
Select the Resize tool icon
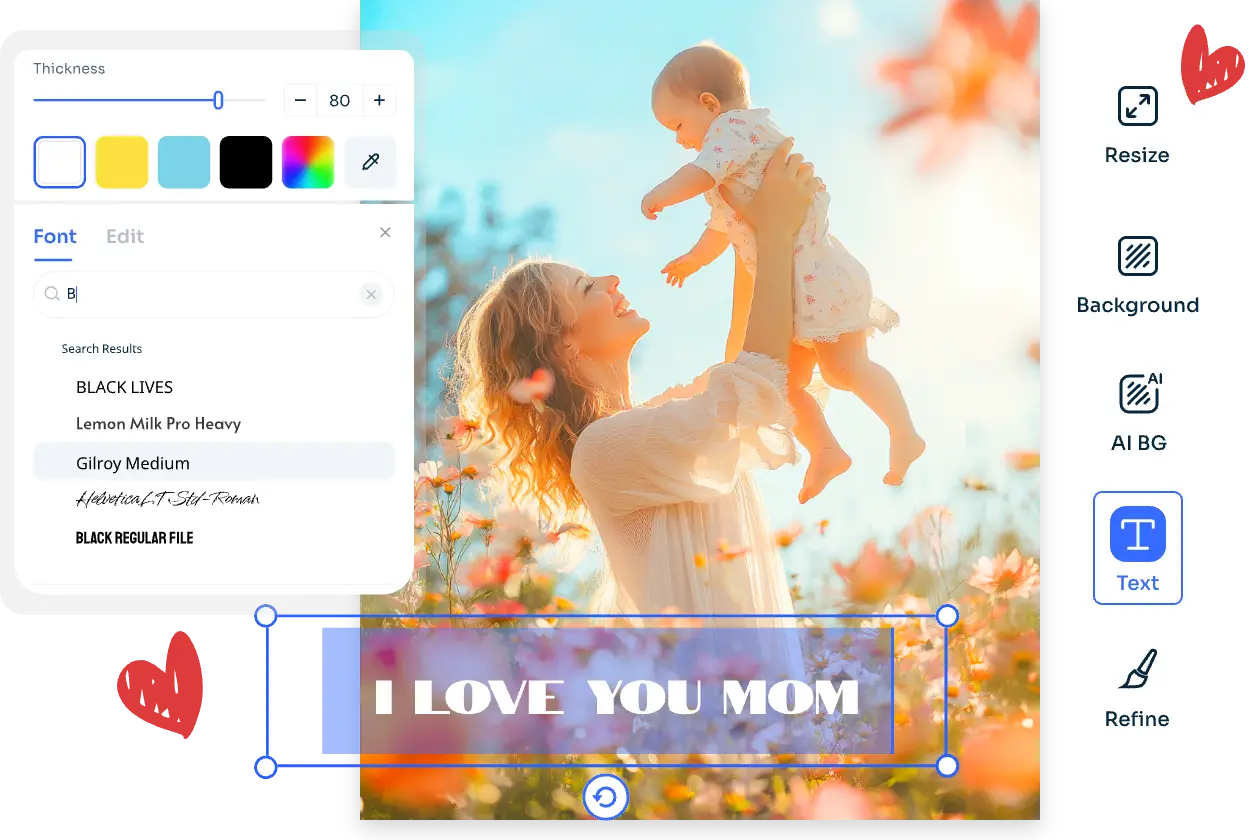click(x=1137, y=107)
